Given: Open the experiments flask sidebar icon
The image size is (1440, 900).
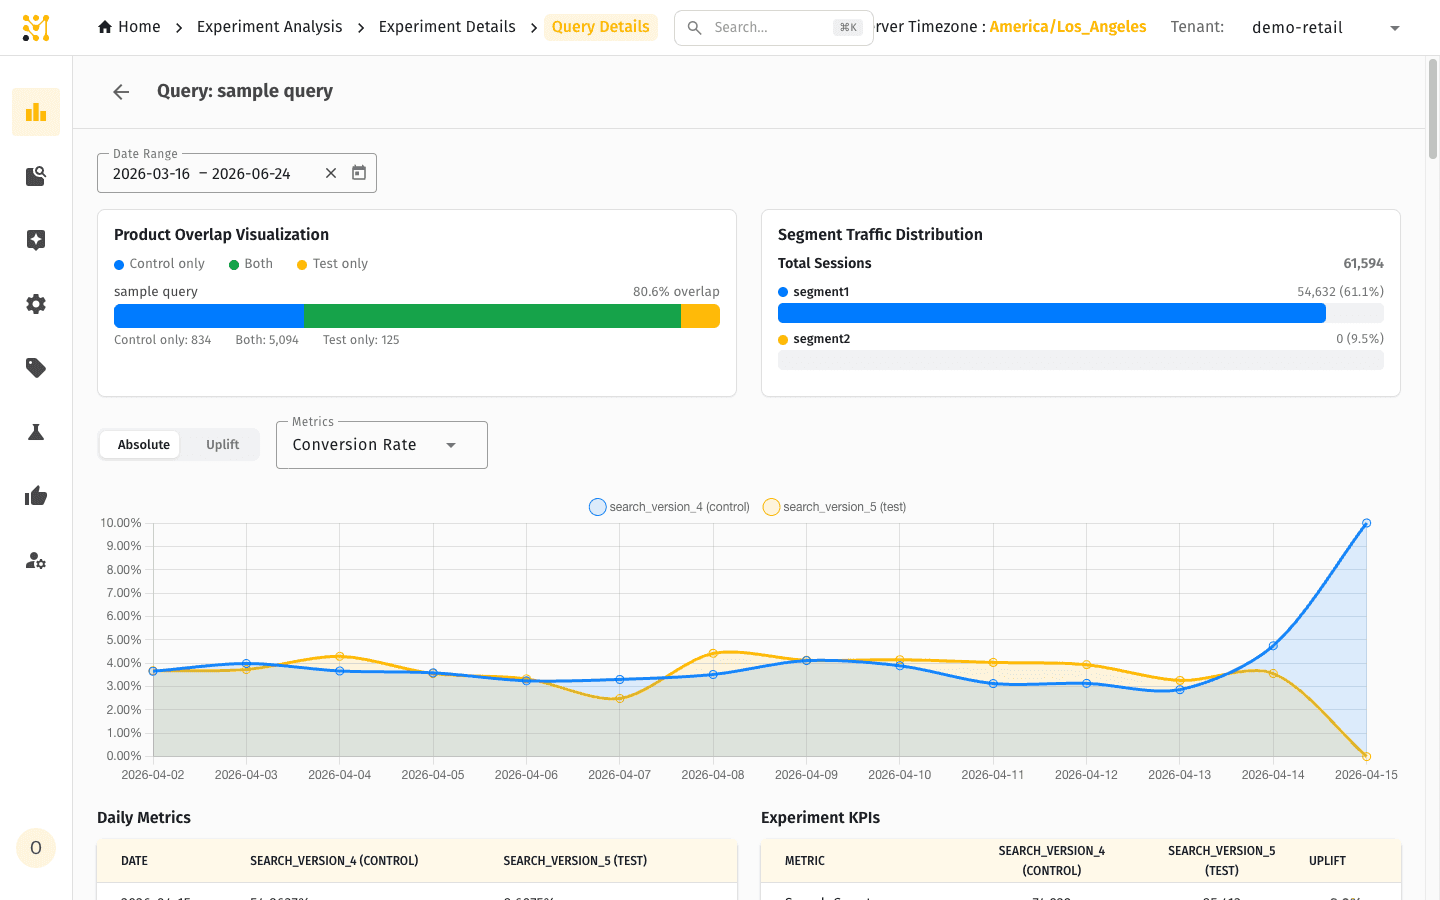Looking at the screenshot, I should click(36, 432).
